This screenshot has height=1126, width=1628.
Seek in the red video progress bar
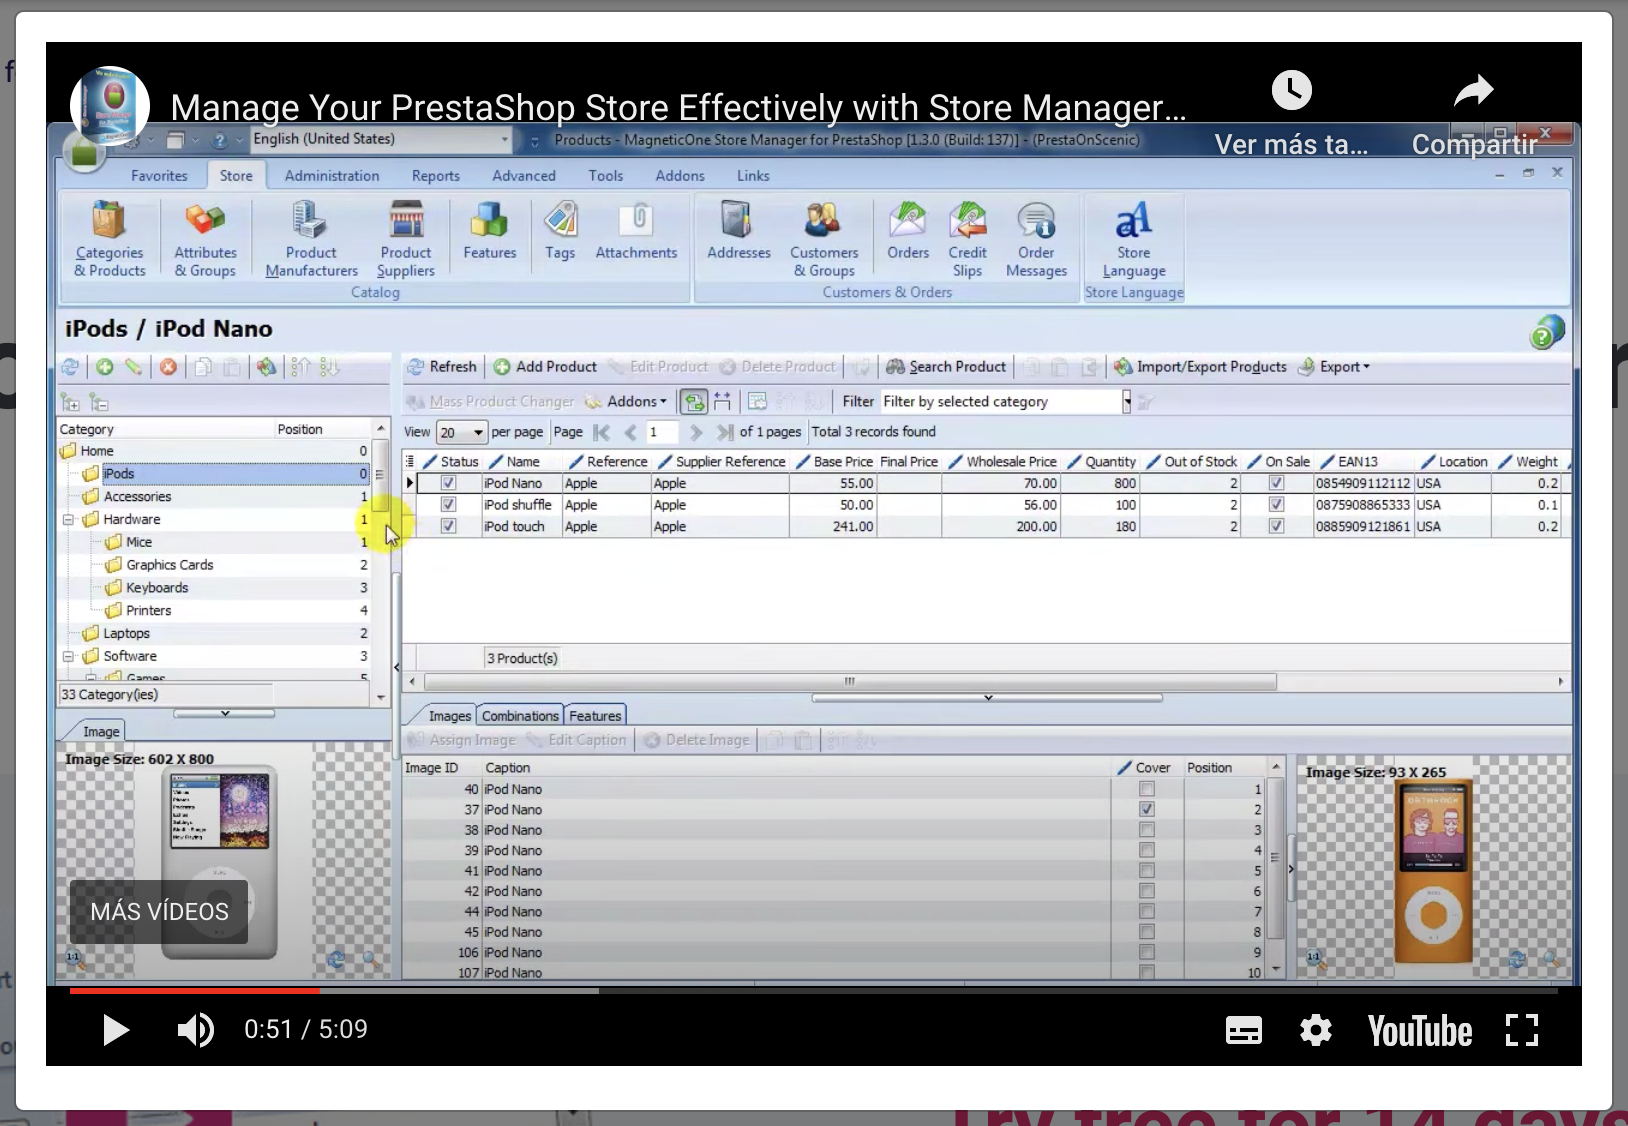coord(195,991)
